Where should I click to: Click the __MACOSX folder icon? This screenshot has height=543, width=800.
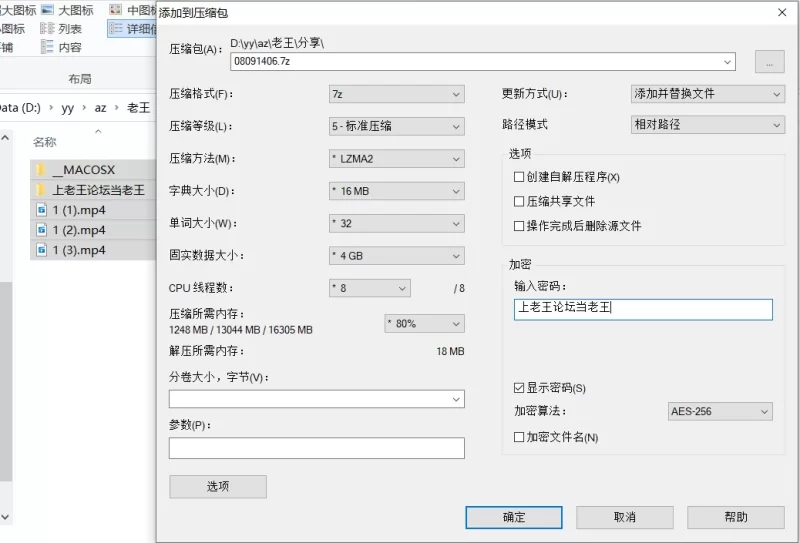pyautogui.click(x=41, y=170)
